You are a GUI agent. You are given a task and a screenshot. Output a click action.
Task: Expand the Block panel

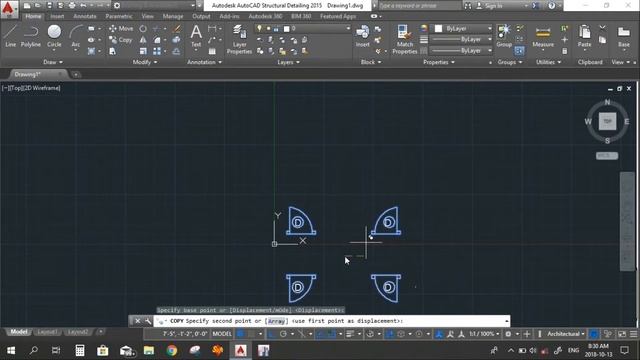[371, 62]
